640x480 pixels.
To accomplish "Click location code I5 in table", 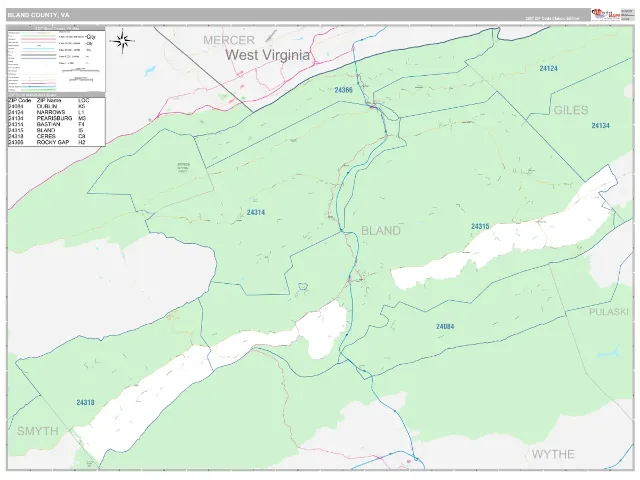I will click(81, 130).
